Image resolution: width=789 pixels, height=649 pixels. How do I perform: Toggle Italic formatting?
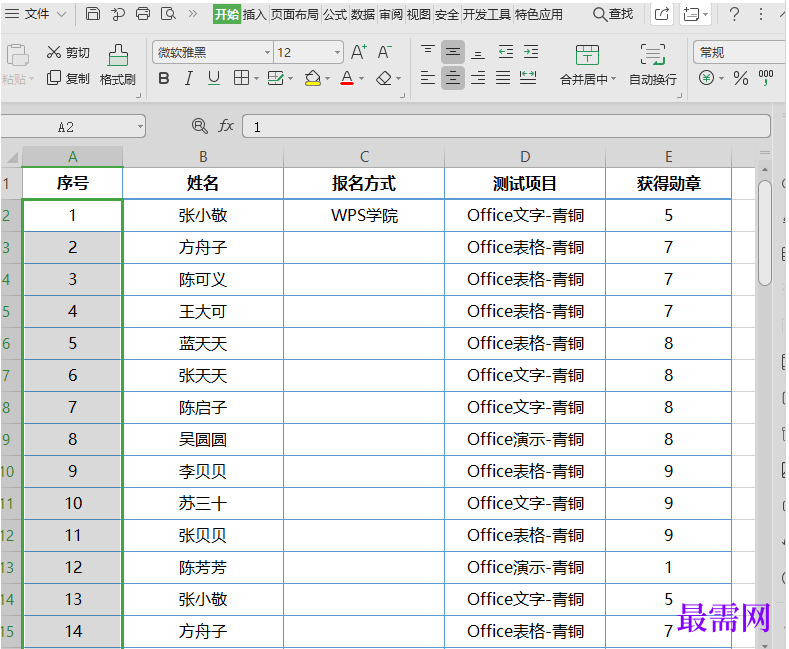(x=189, y=78)
